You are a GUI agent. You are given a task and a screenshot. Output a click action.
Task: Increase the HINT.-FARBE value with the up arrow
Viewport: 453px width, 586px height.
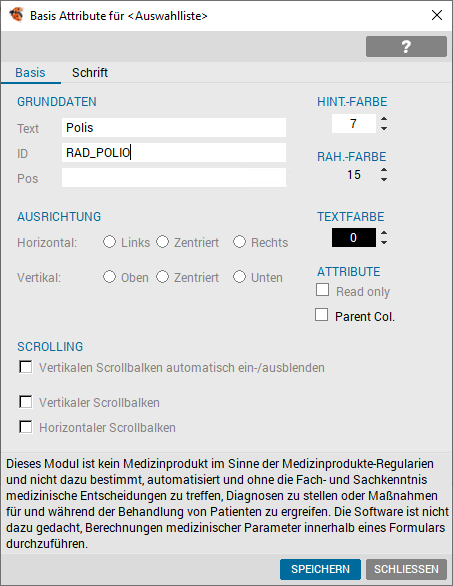(x=384, y=119)
